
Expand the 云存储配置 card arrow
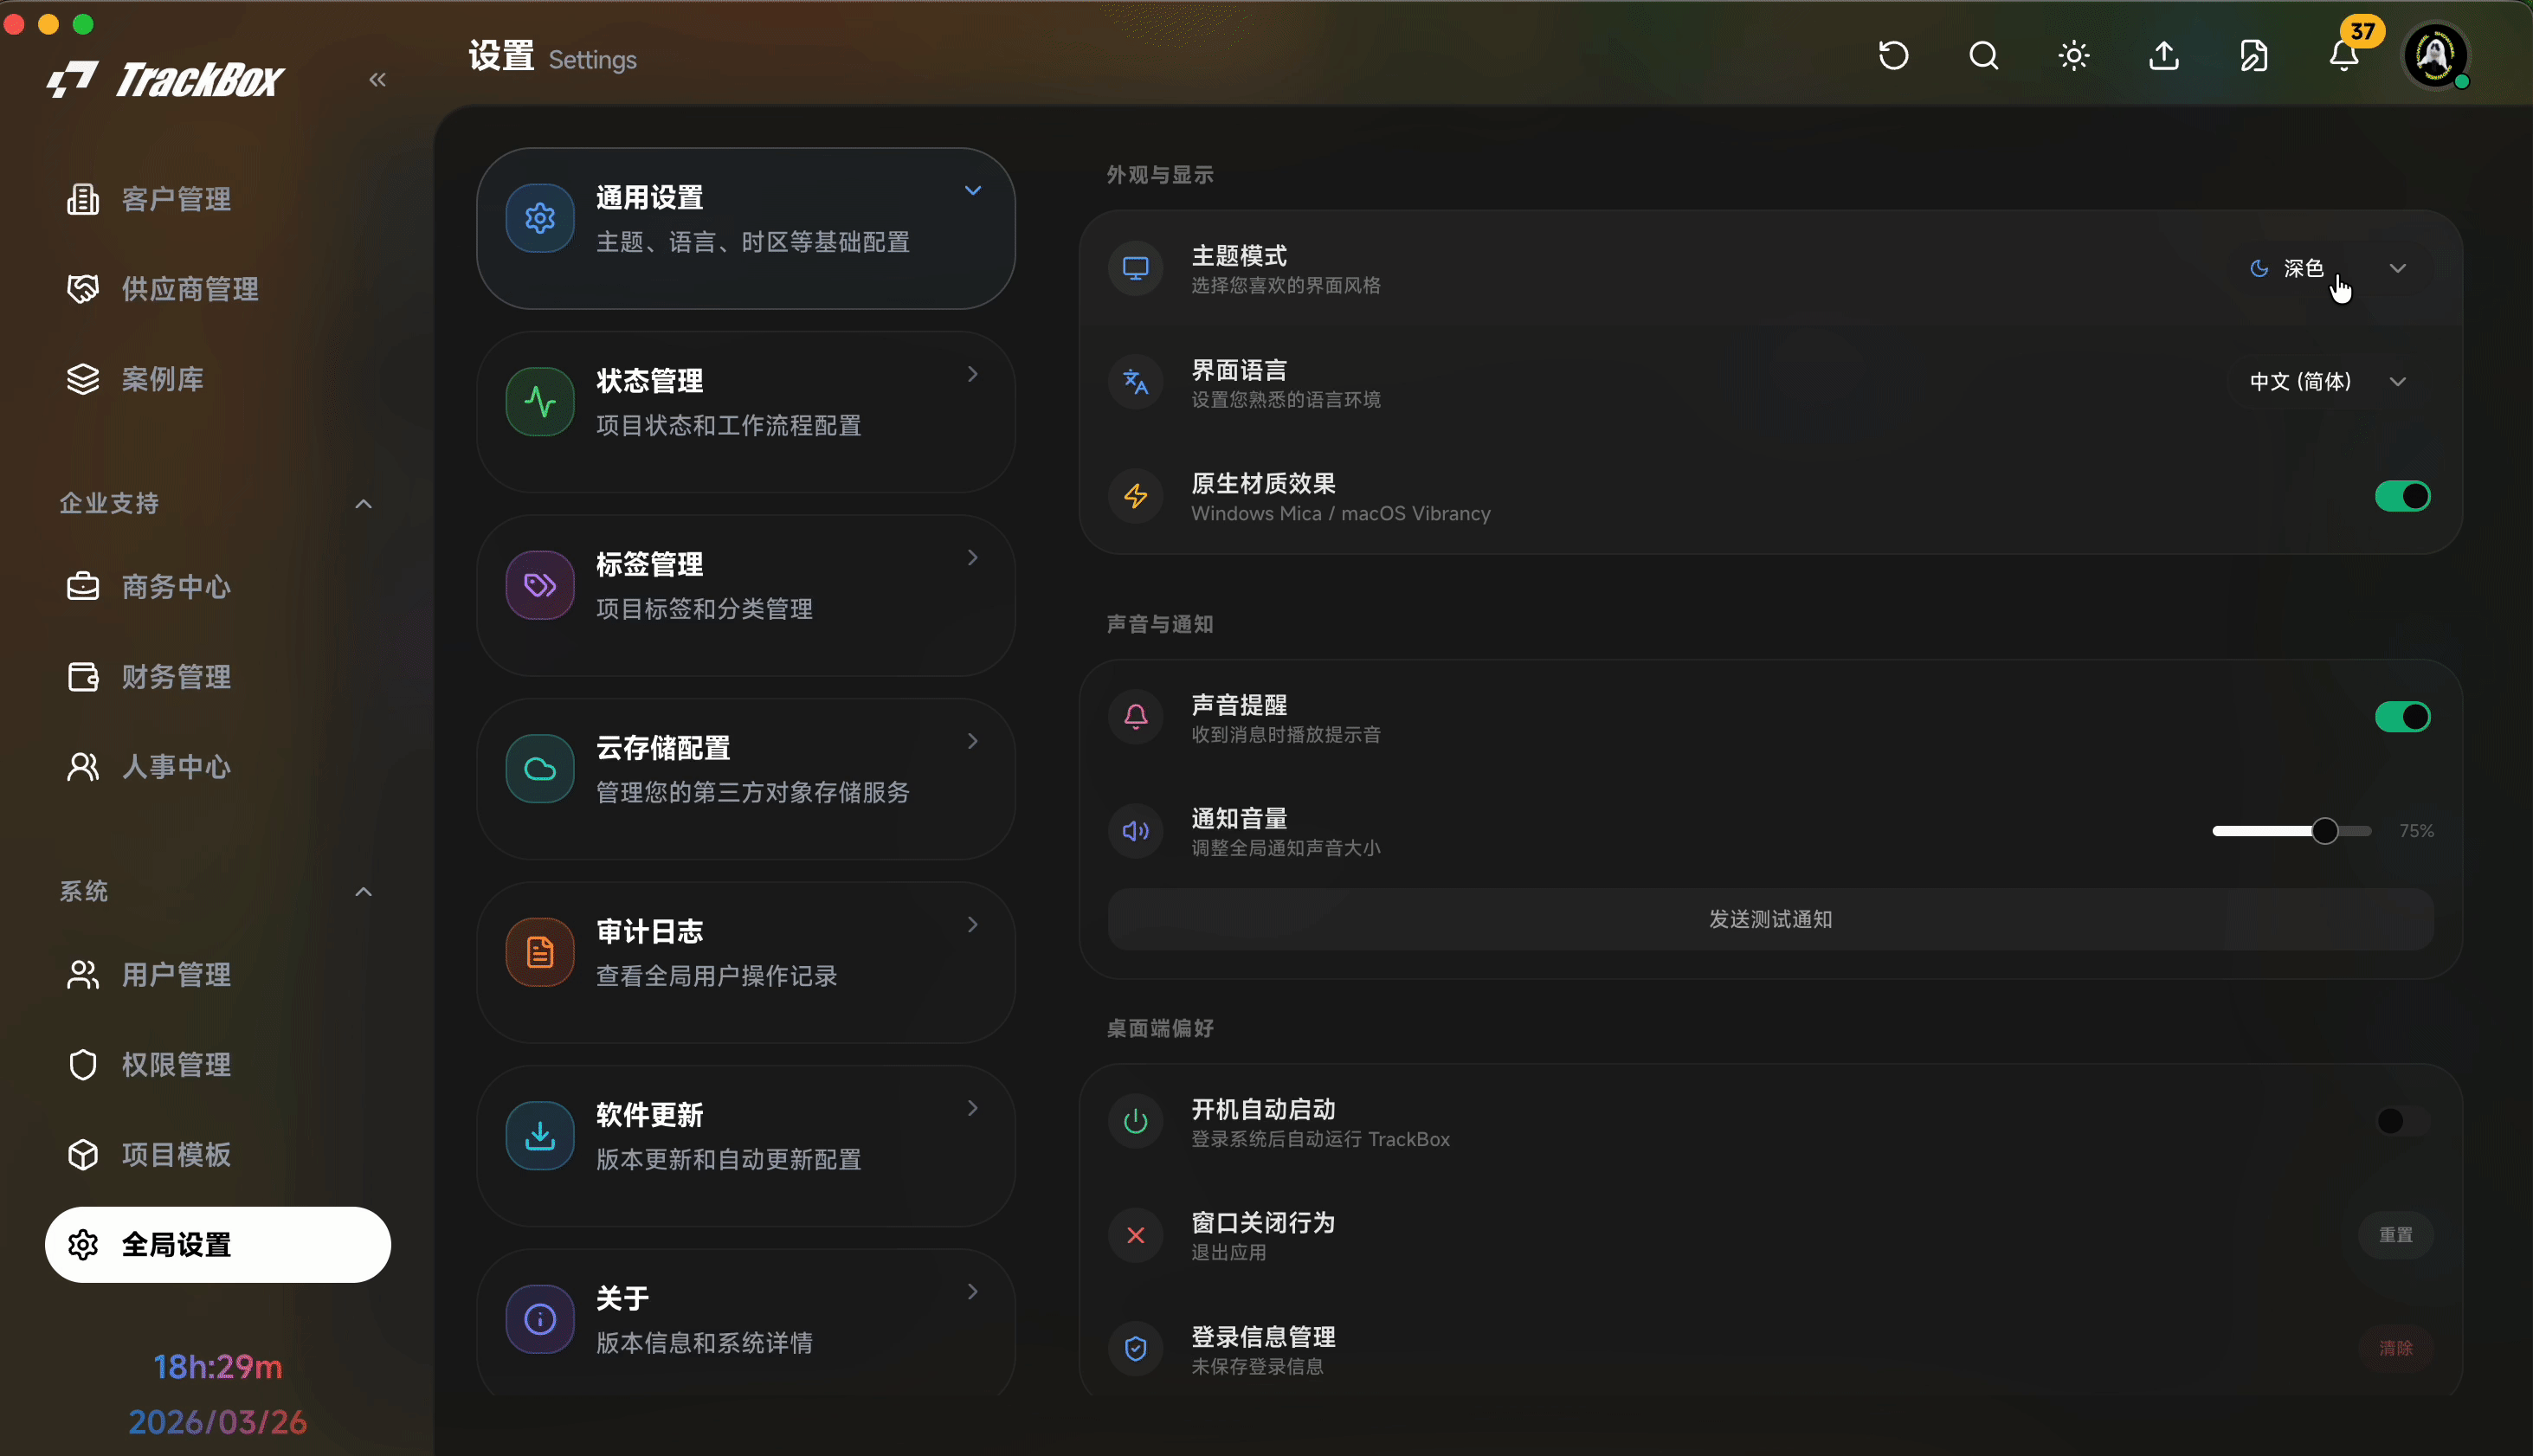pos(972,741)
